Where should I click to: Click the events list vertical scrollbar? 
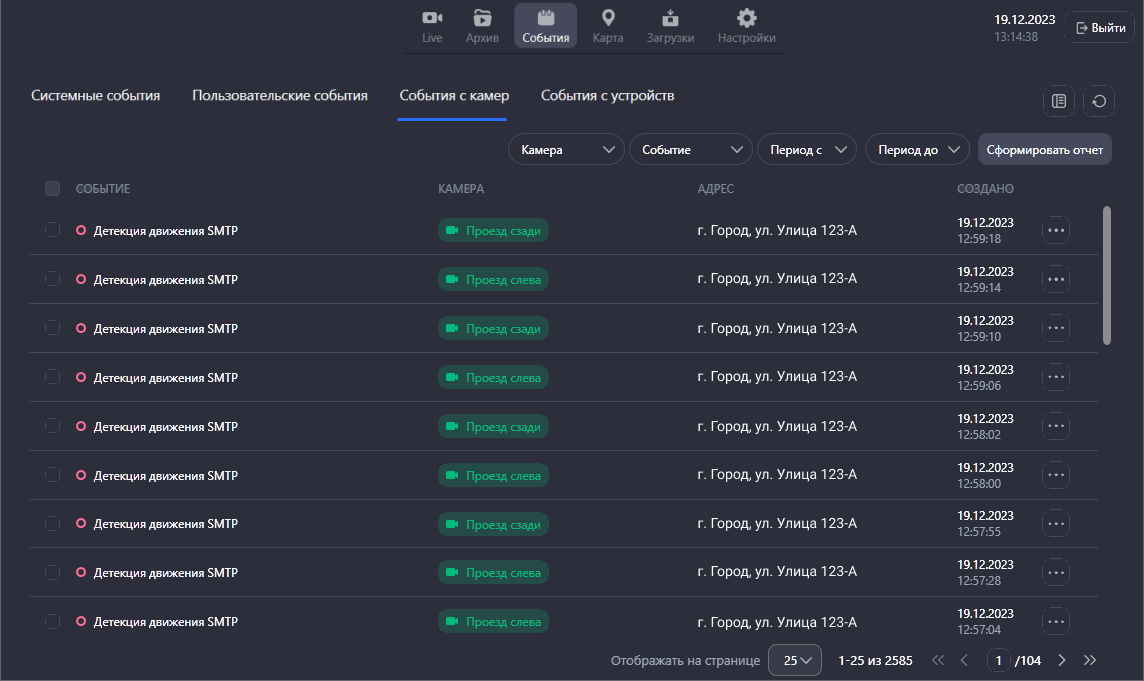click(1106, 275)
